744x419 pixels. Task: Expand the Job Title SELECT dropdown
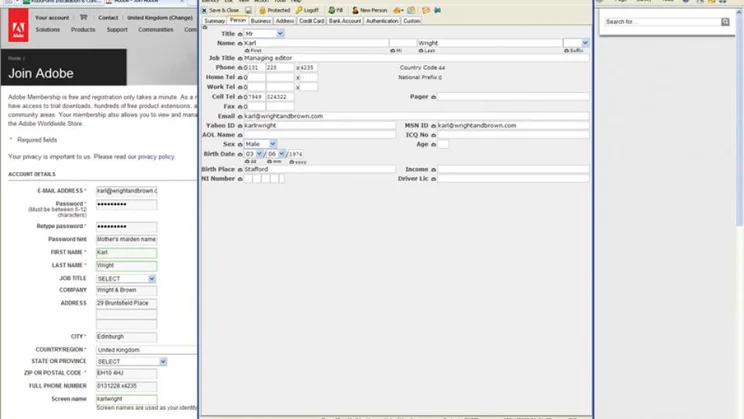point(152,279)
